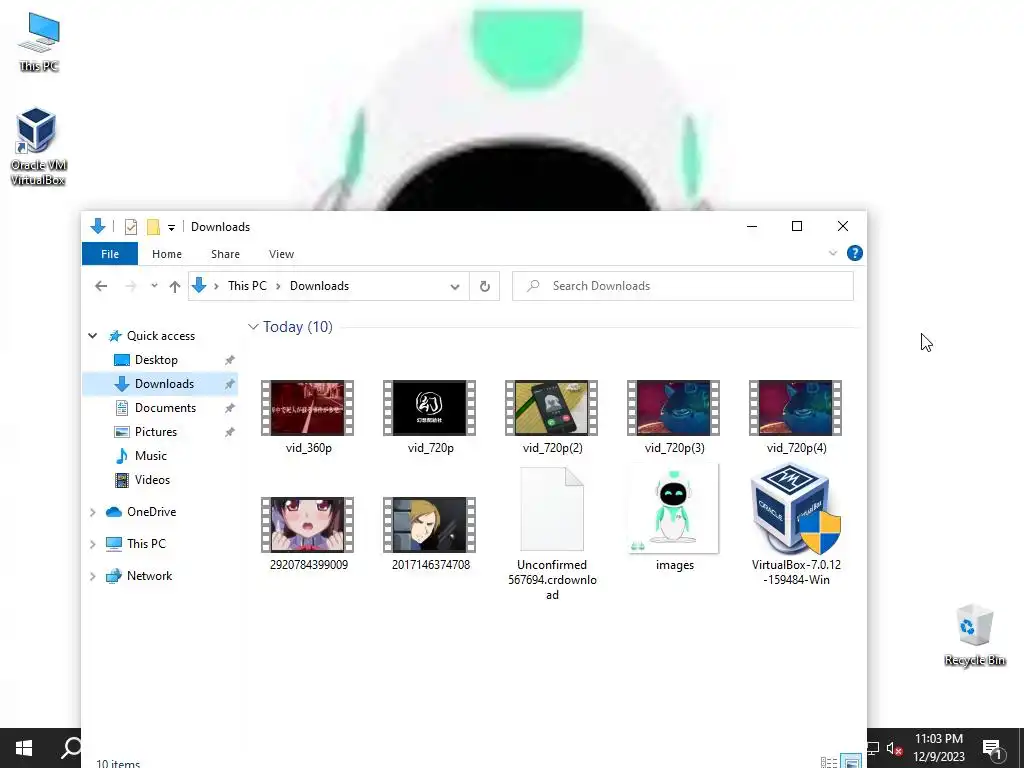Click the pin icon beside Downloads
Screen dimensions: 1024x768
click(229, 384)
